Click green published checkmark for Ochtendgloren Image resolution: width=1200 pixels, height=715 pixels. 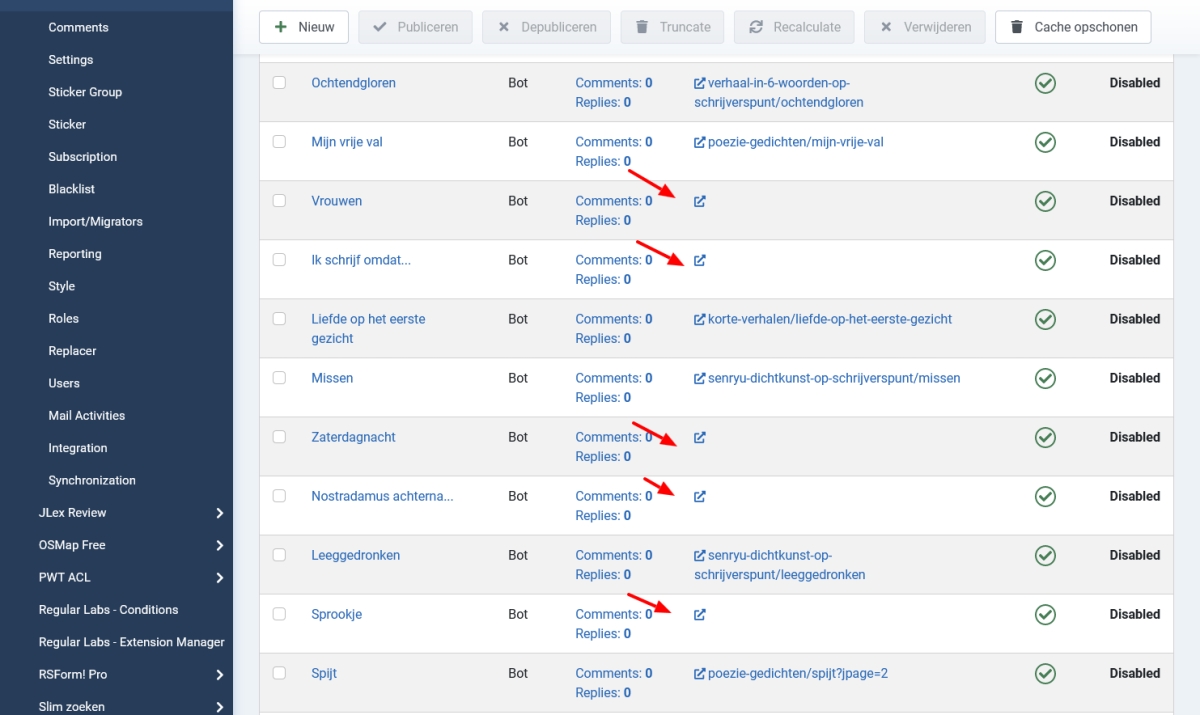pos(1045,83)
